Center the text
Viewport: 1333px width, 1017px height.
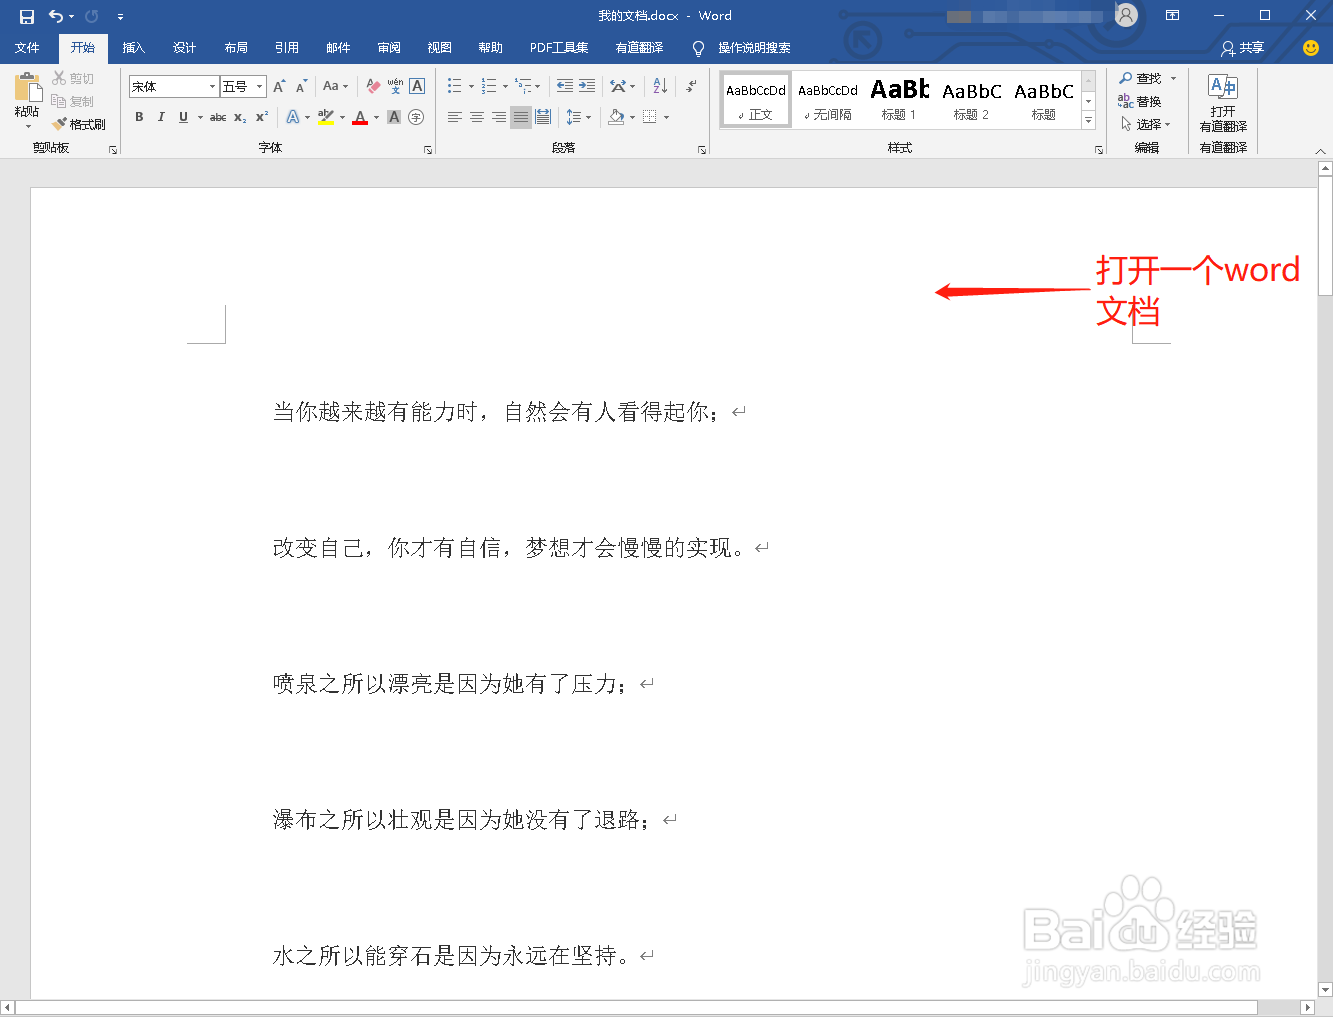click(x=477, y=117)
